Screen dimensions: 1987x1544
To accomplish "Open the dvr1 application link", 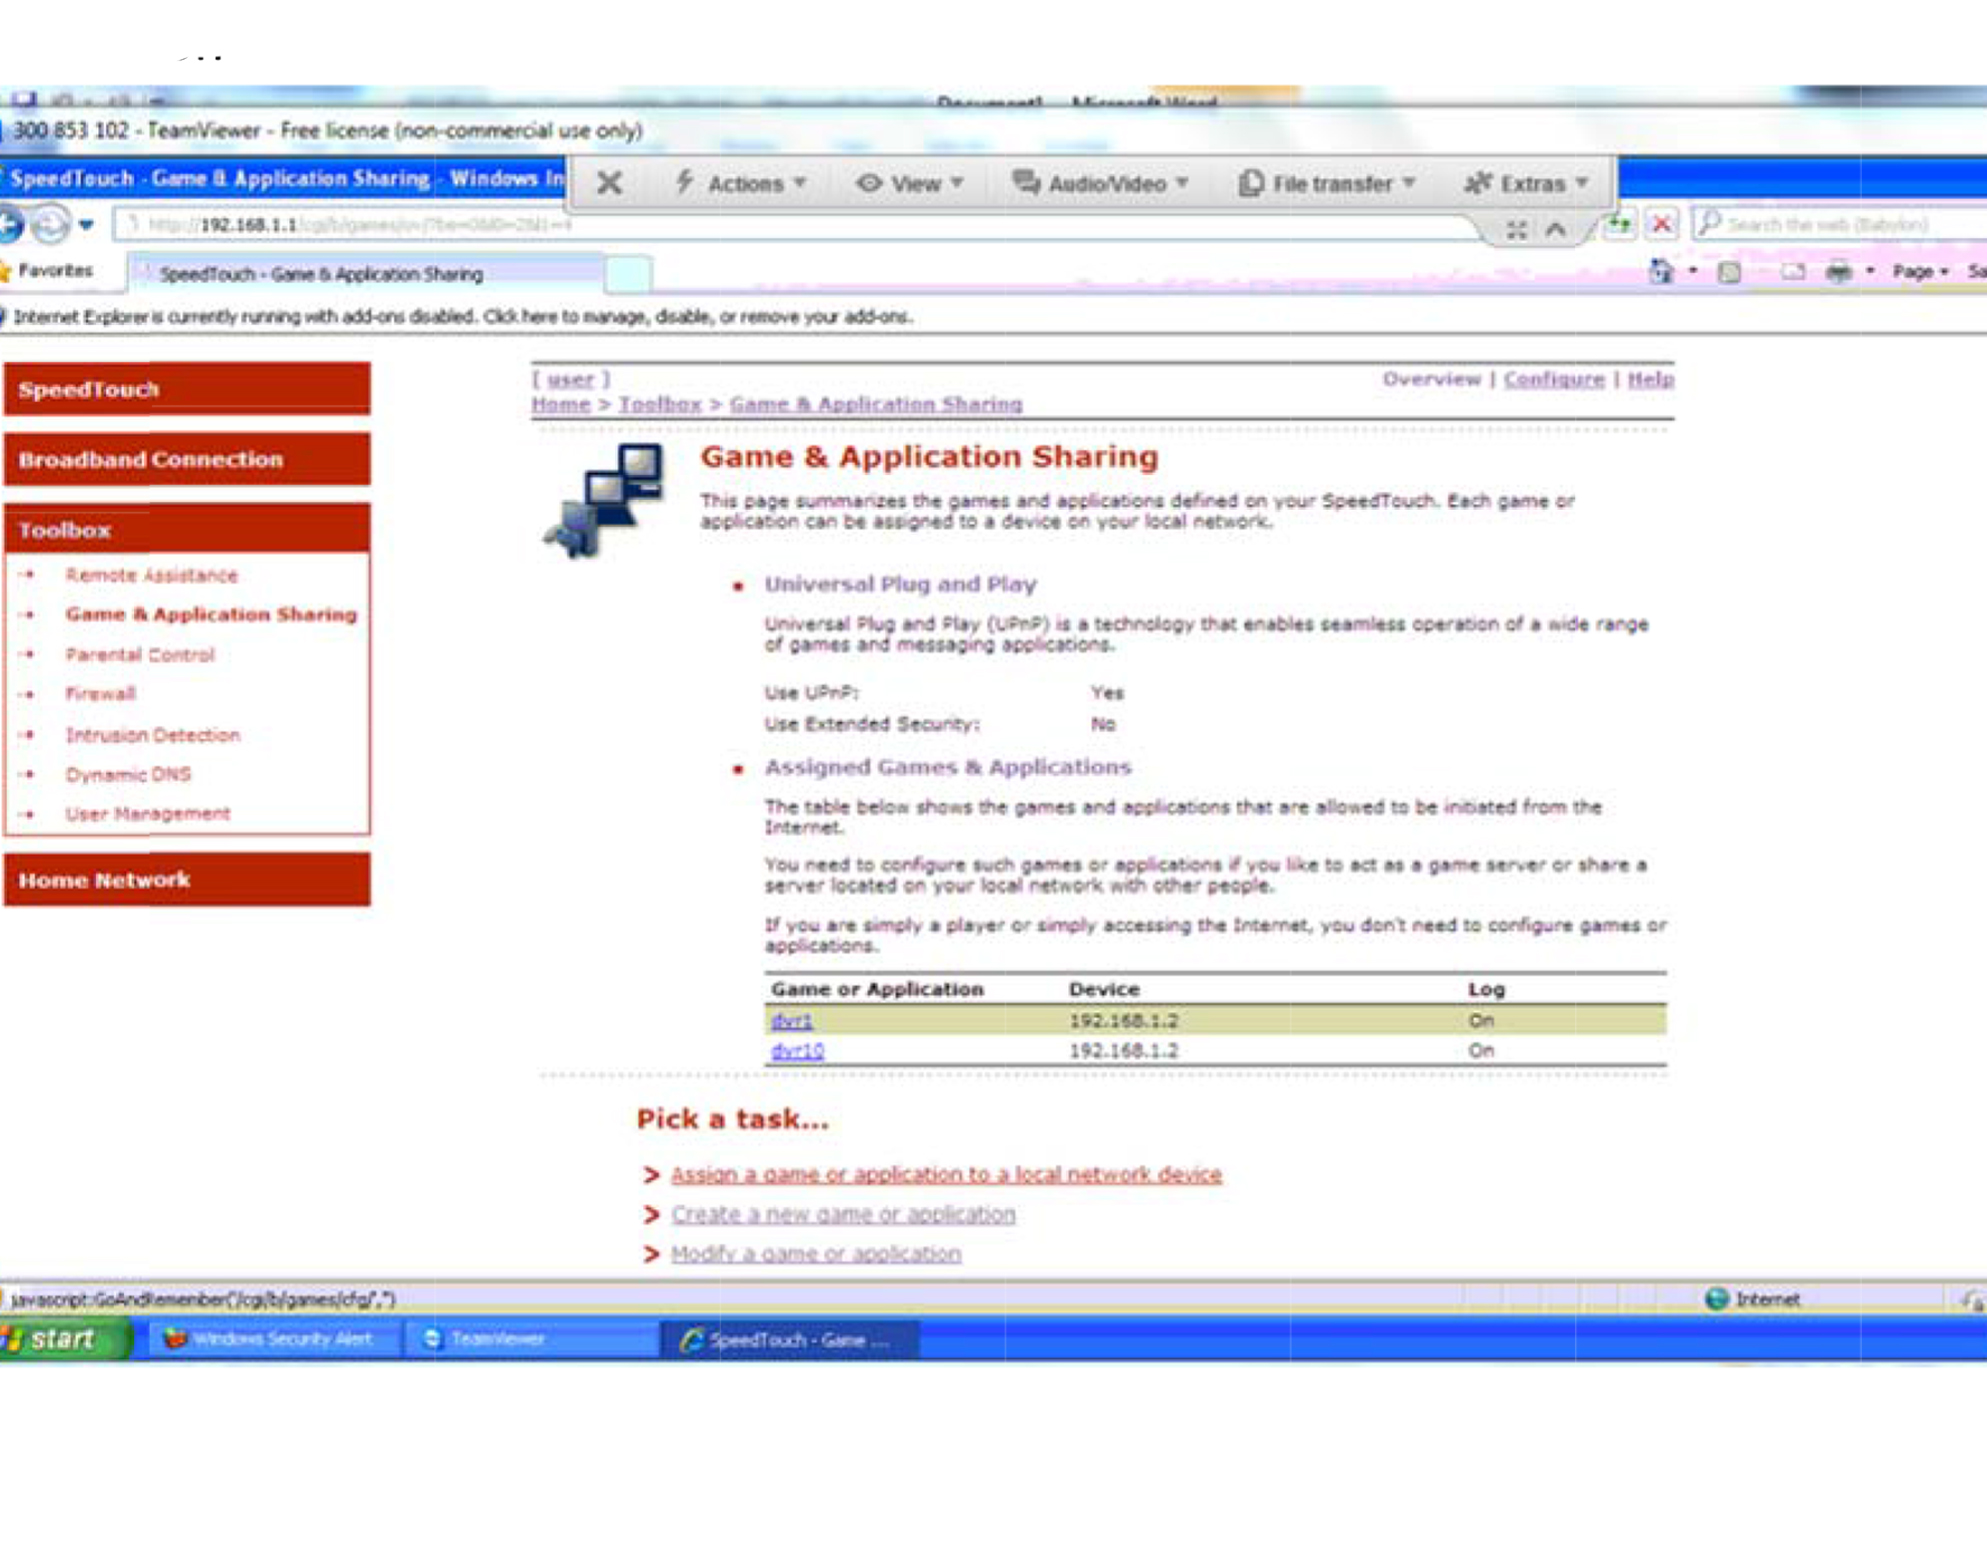I will [792, 1021].
